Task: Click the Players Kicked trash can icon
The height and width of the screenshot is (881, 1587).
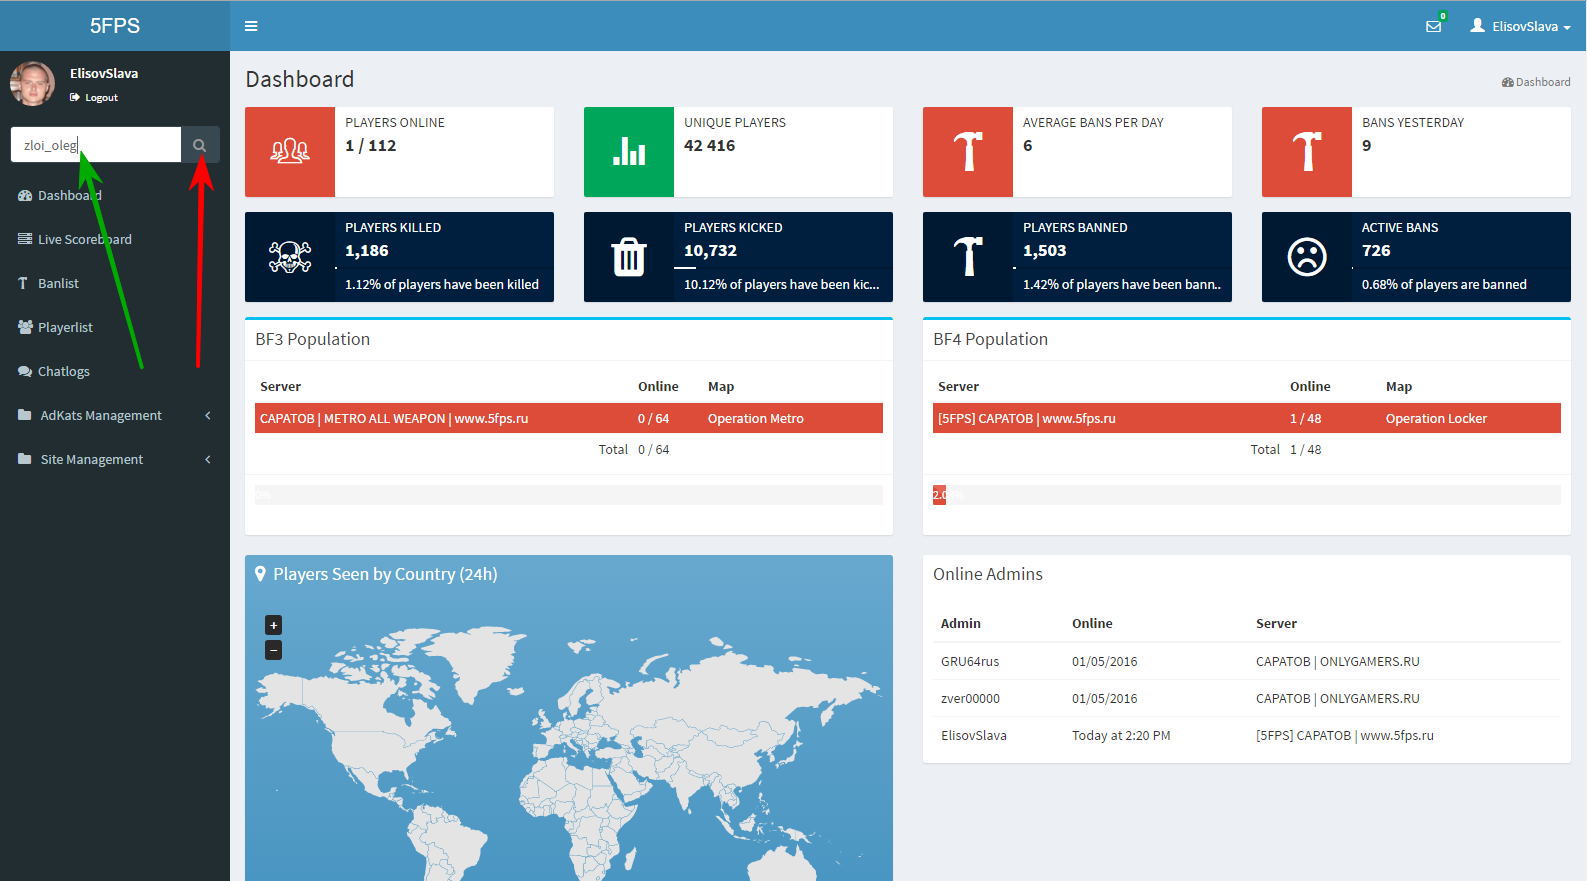Action: (629, 257)
